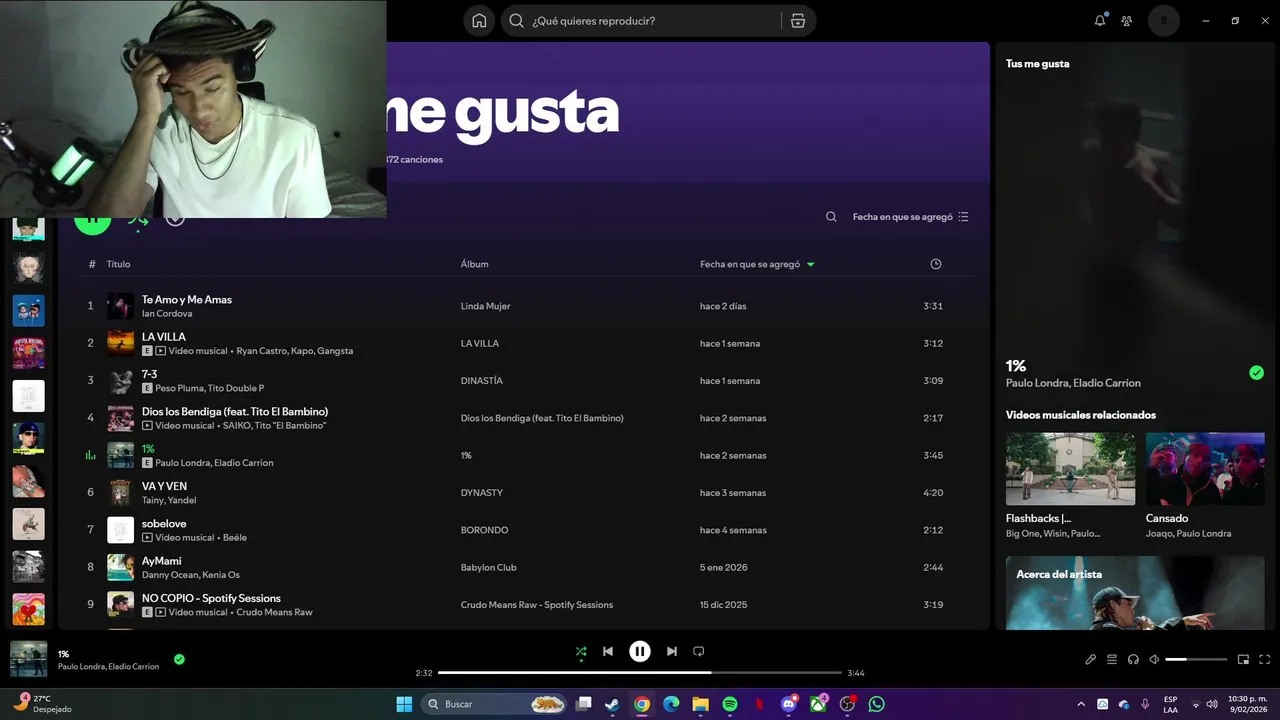
Task: Skip to the next track
Action: coord(672,652)
